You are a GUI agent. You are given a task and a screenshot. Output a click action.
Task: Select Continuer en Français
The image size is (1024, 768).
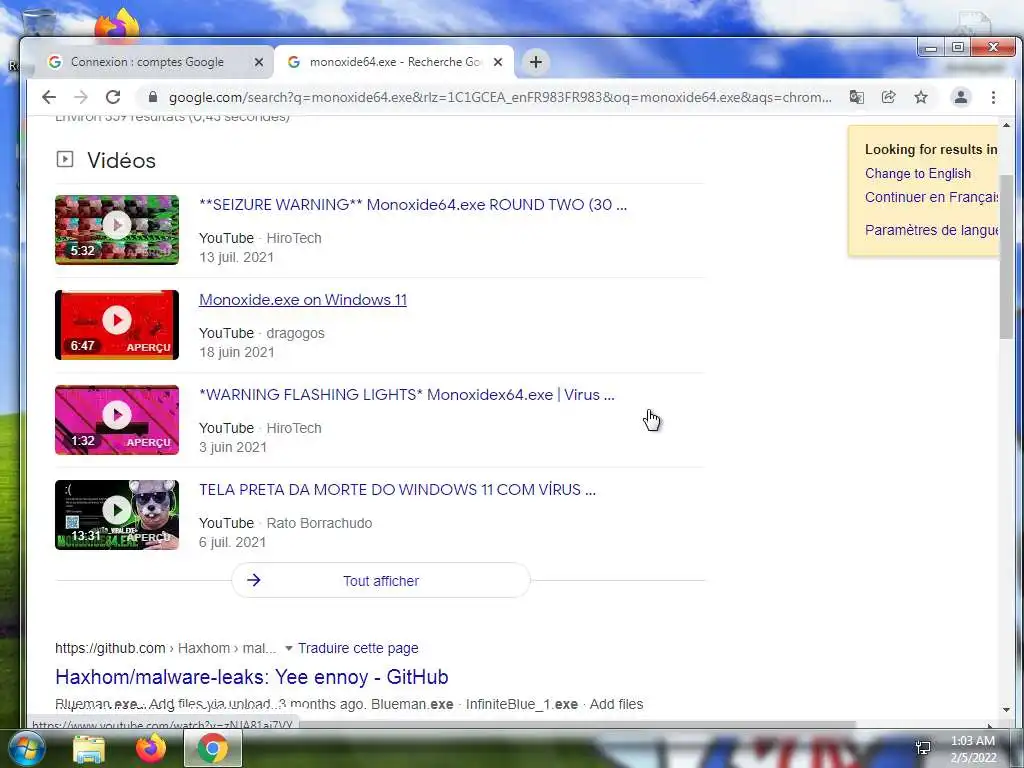(x=932, y=197)
